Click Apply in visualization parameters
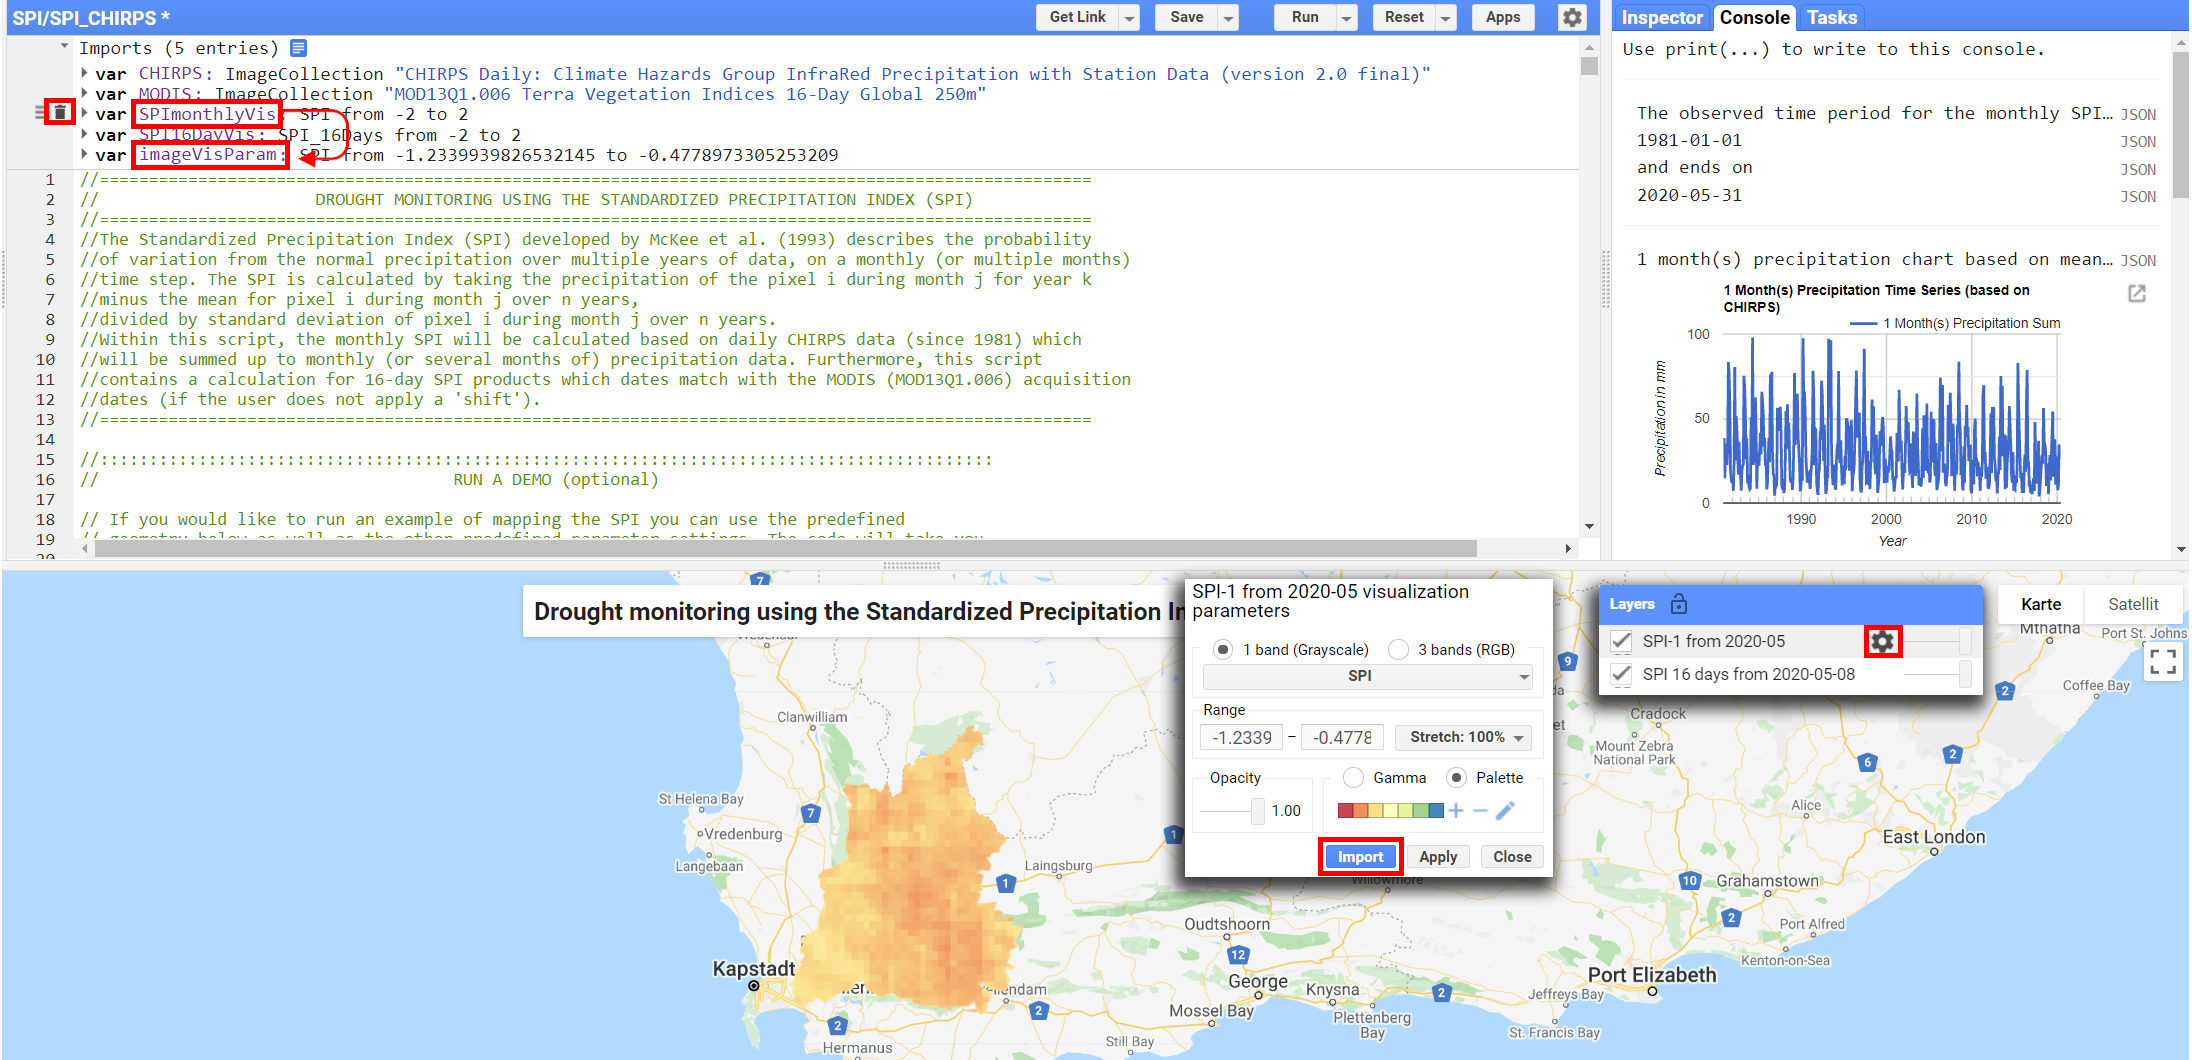Image resolution: width=2192 pixels, height=1060 pixels. 1437,857
